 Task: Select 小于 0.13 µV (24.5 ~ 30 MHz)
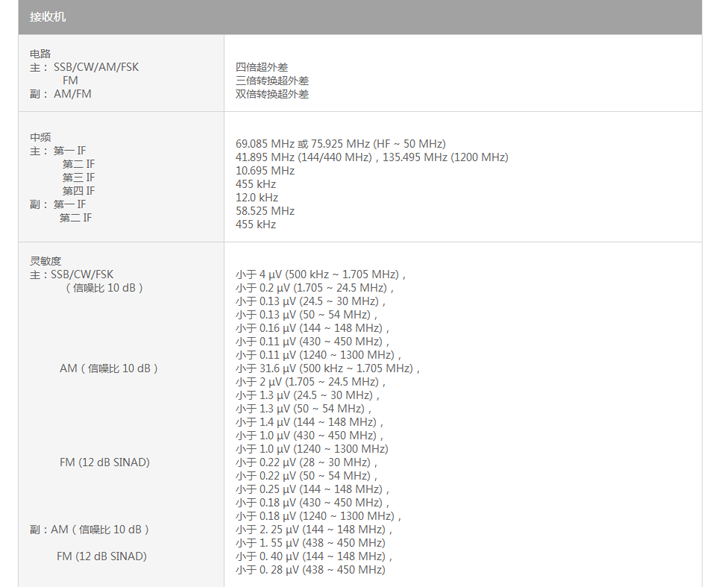point(311,301)
